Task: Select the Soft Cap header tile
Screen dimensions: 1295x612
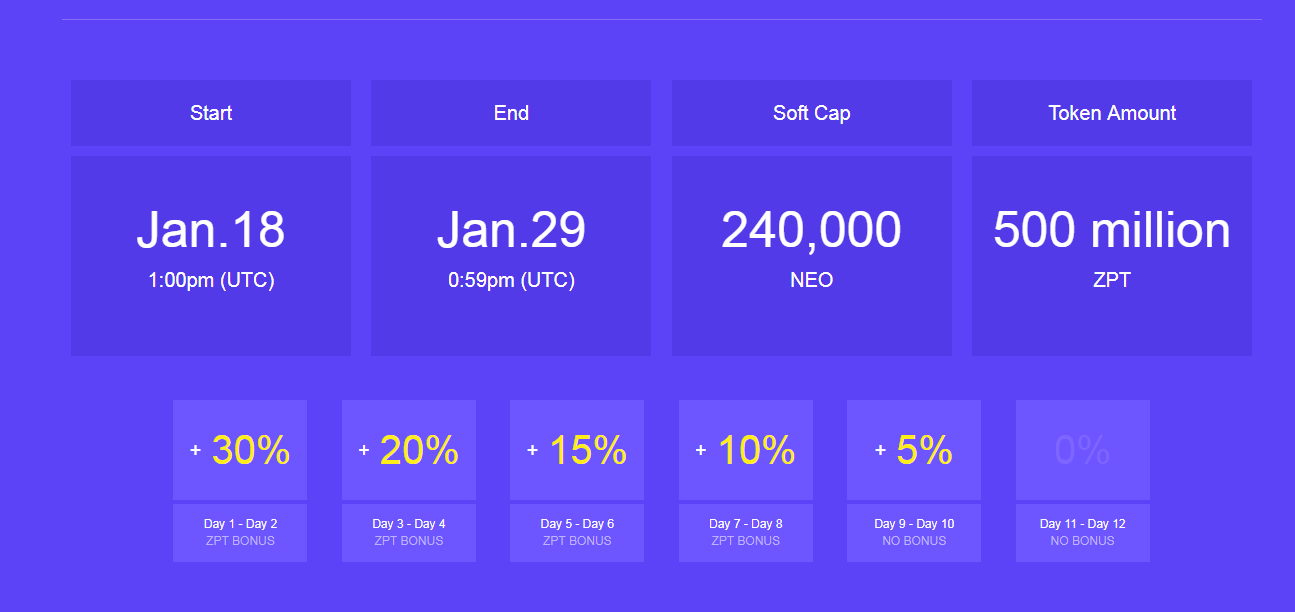Action: pos(812,113)
